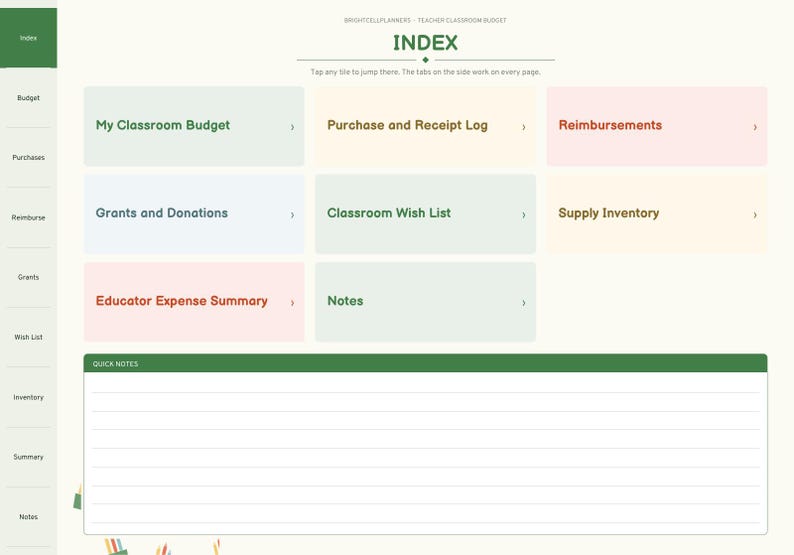This screenshot has width=794, height=555.
Task: Click the Quick Notes header bar
Action: tap(425, 364)
